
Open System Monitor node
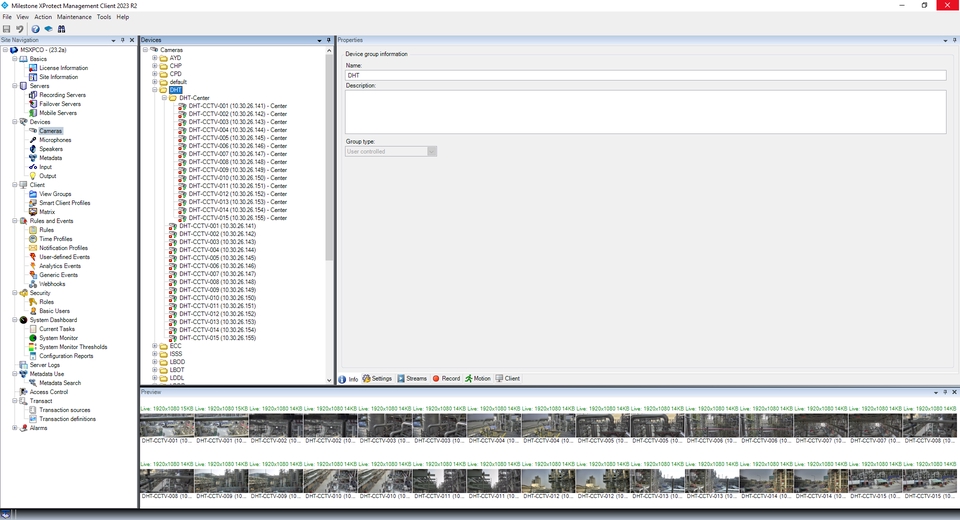tap(59, 338)
